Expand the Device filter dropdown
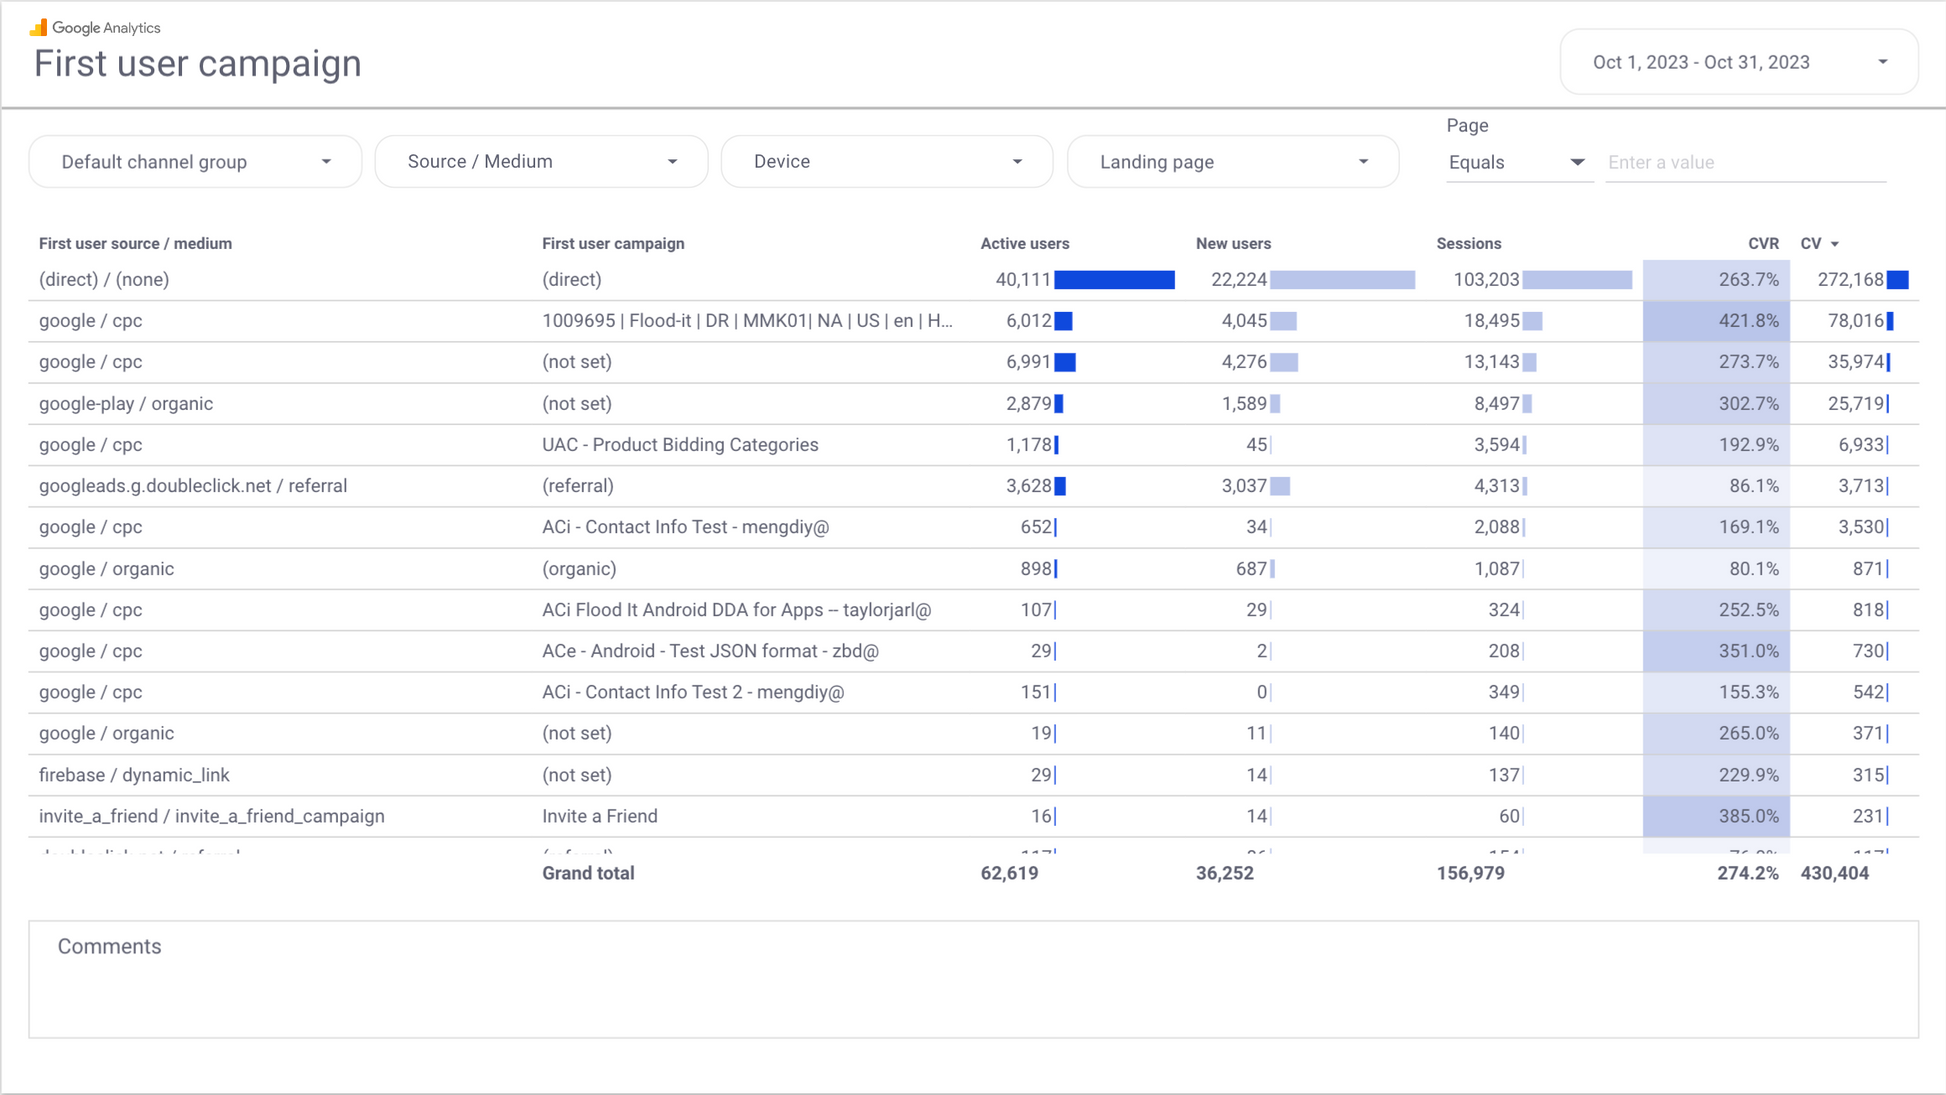This screenshot has width=1946, height=1095. (x=886, y=162)
